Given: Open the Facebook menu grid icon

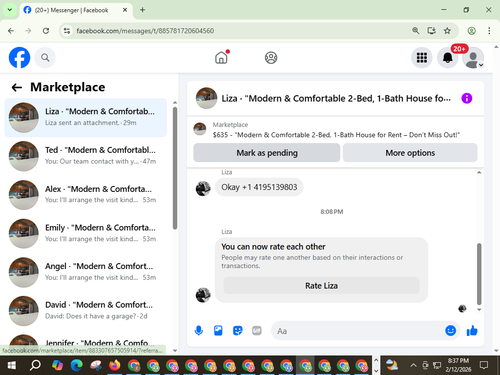Looking at the screenshot, I should click(422, 58).
